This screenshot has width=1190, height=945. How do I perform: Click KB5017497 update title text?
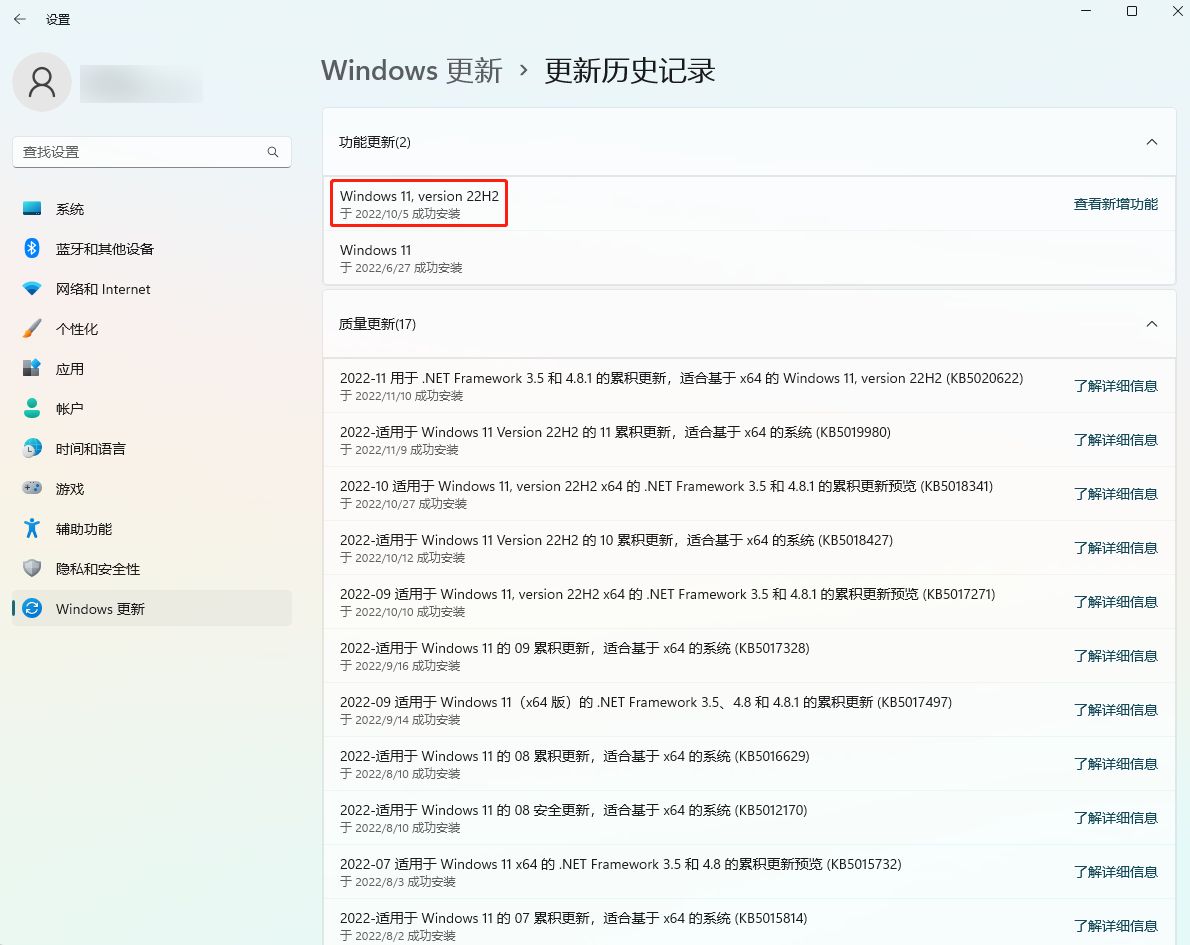click(646, 702)
